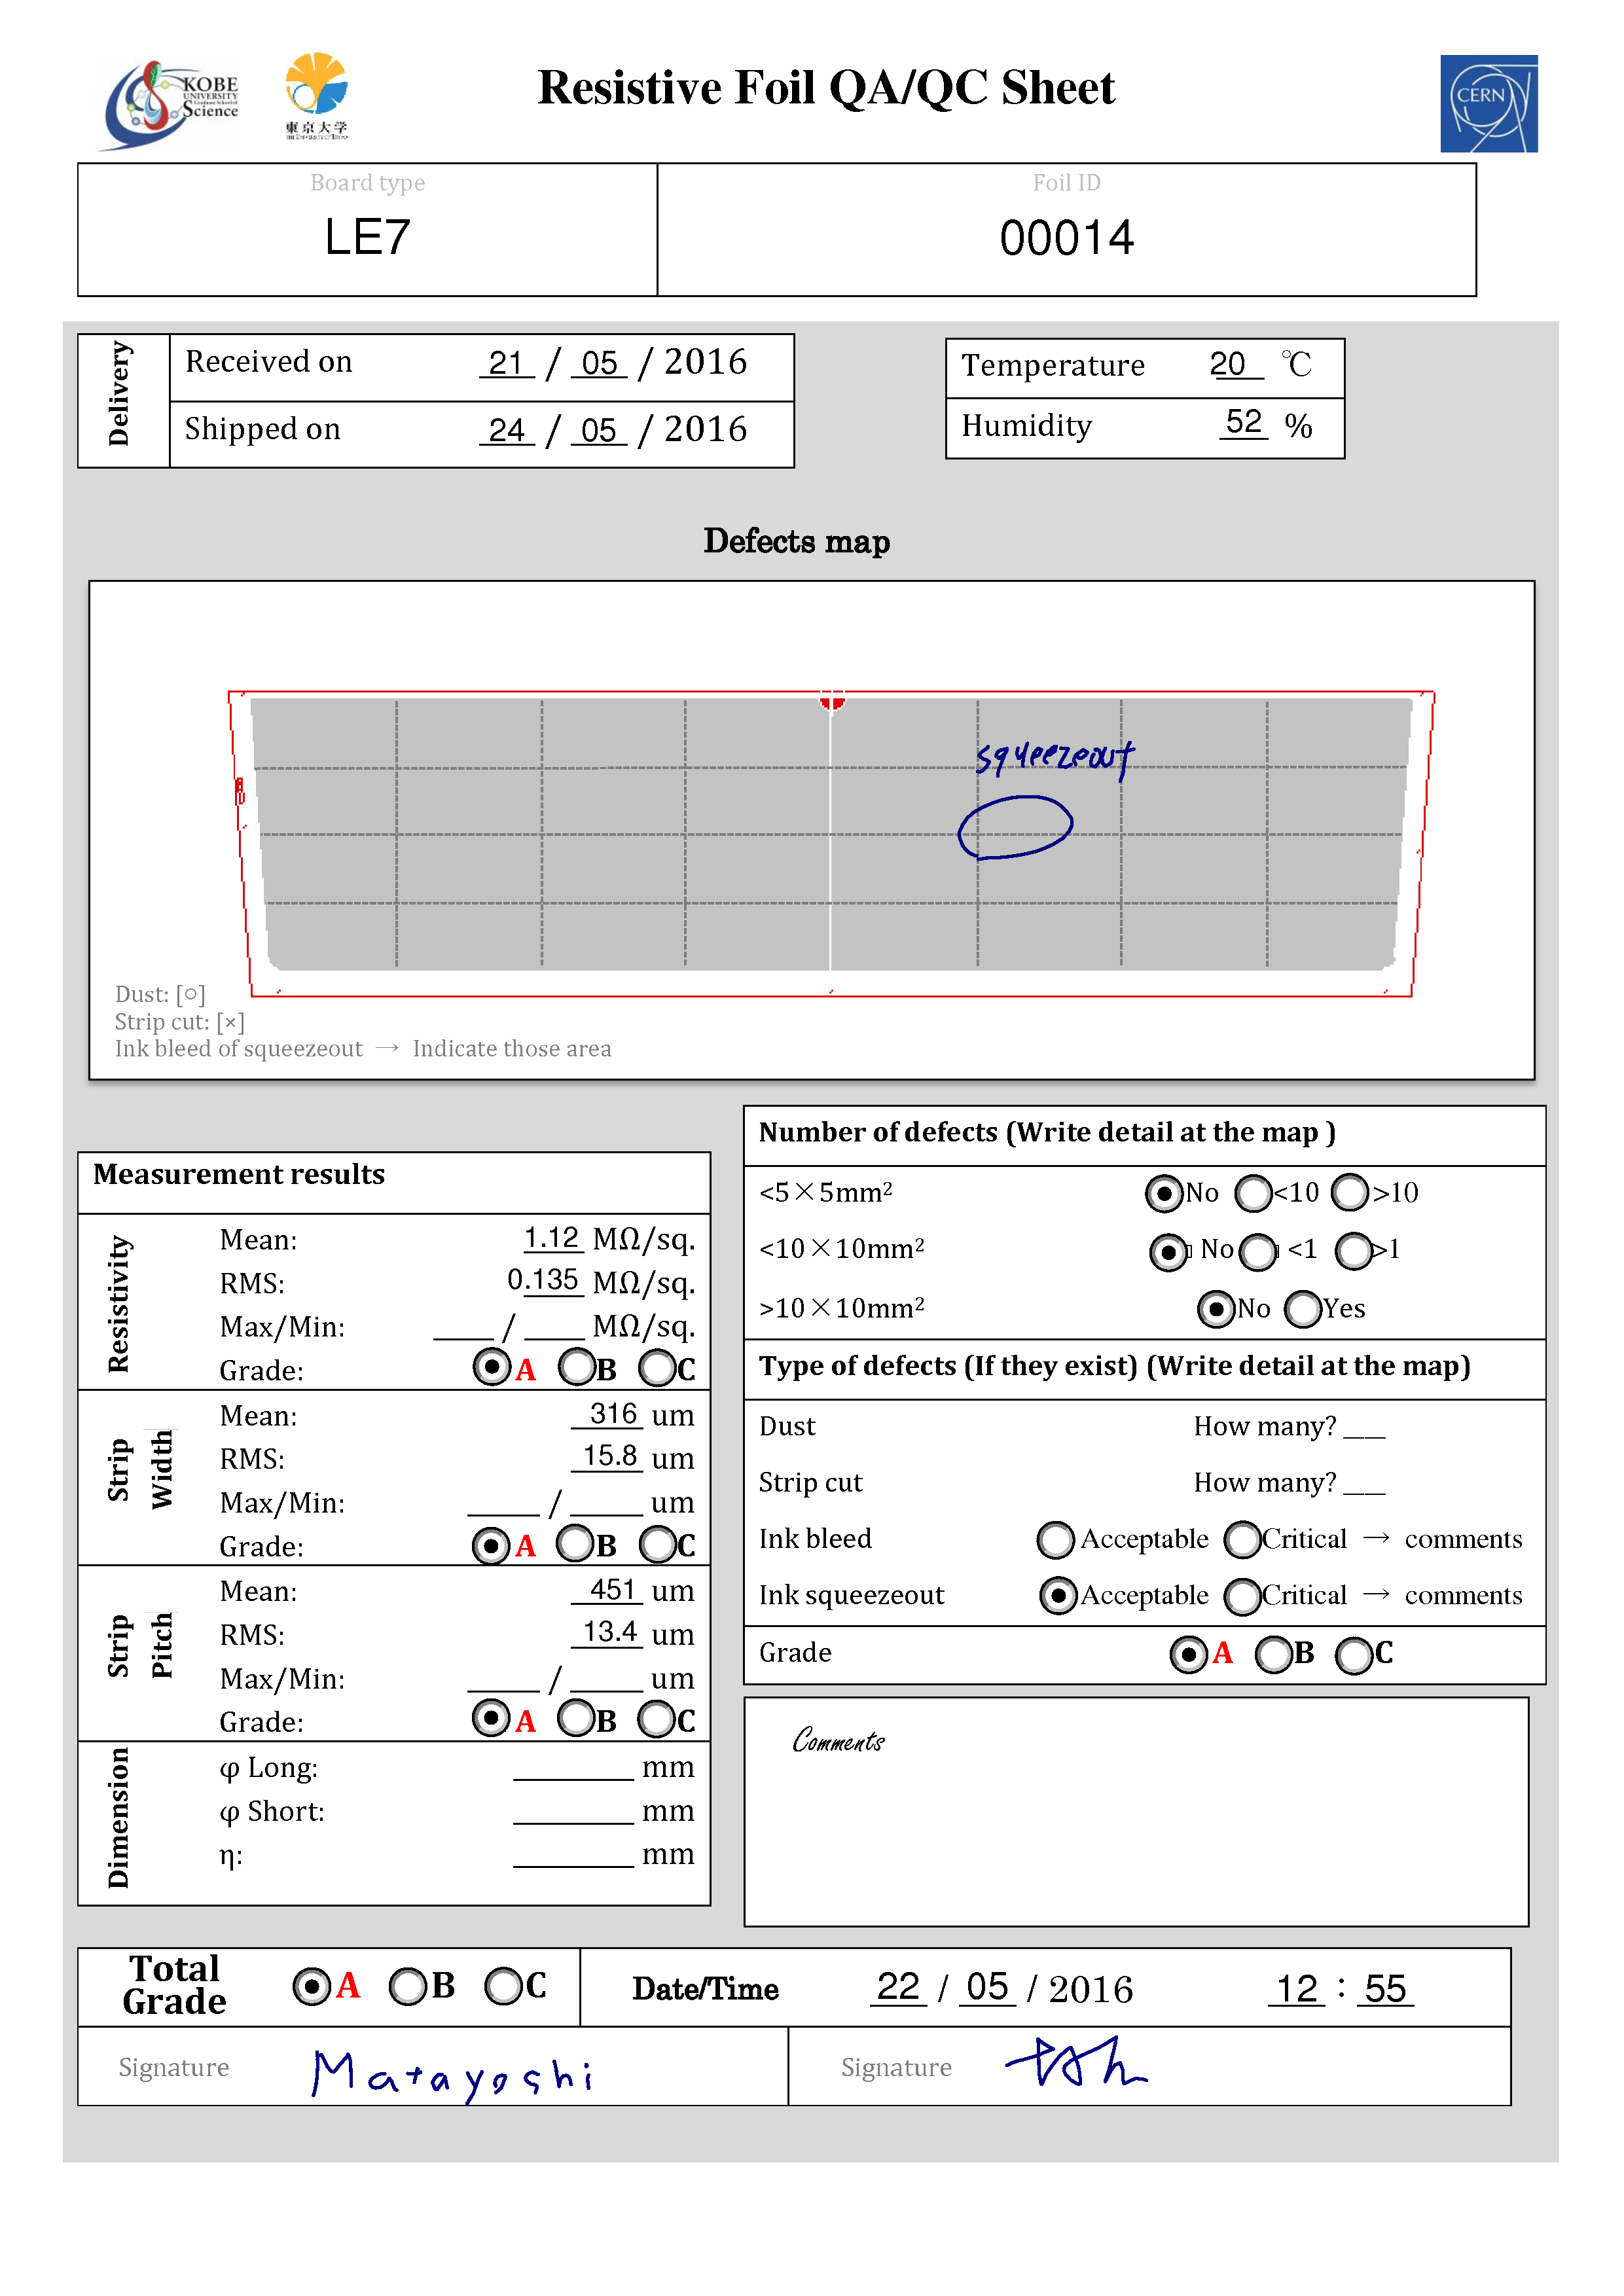Click the η dimension blank field

(573, 1855)
